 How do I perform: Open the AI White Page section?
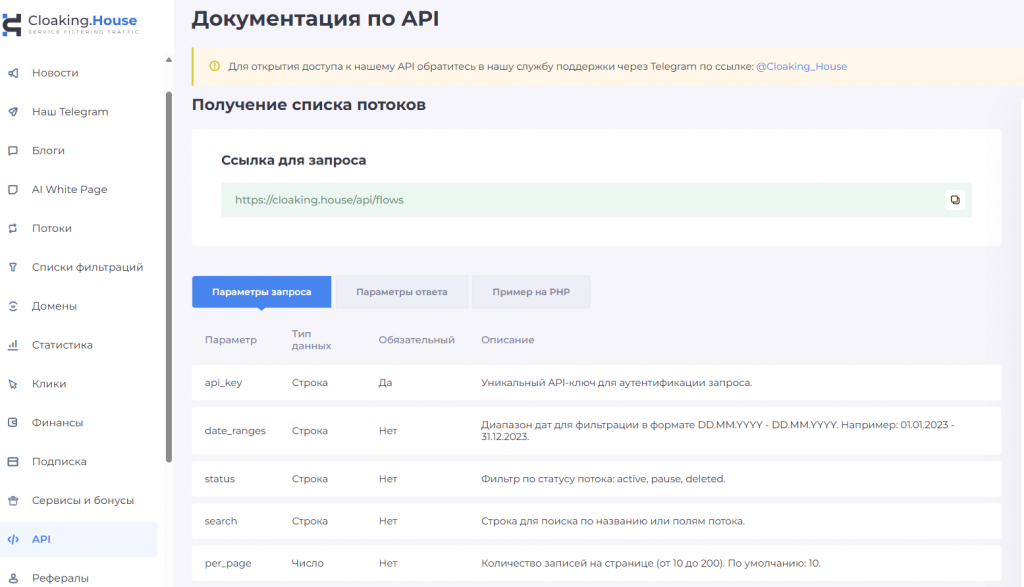tap(69, 189)
